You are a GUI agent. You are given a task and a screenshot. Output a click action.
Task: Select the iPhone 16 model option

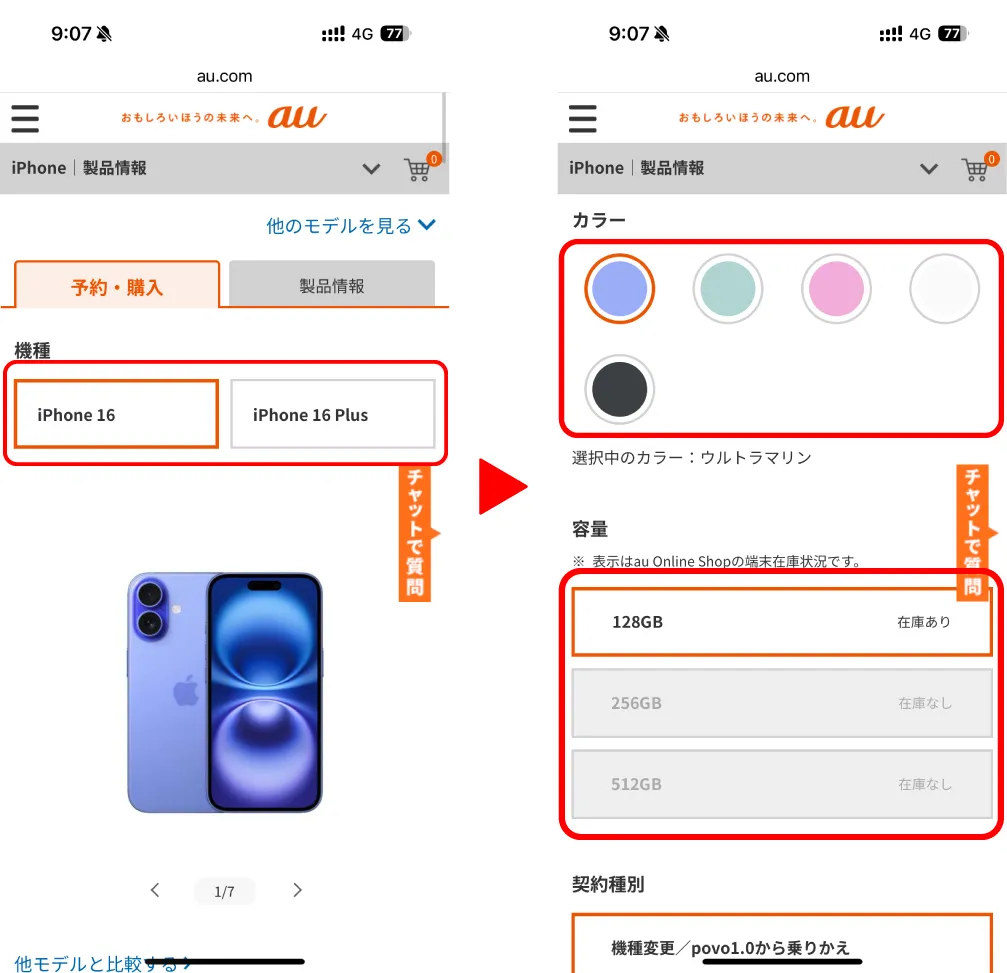(x=116, y=414)
